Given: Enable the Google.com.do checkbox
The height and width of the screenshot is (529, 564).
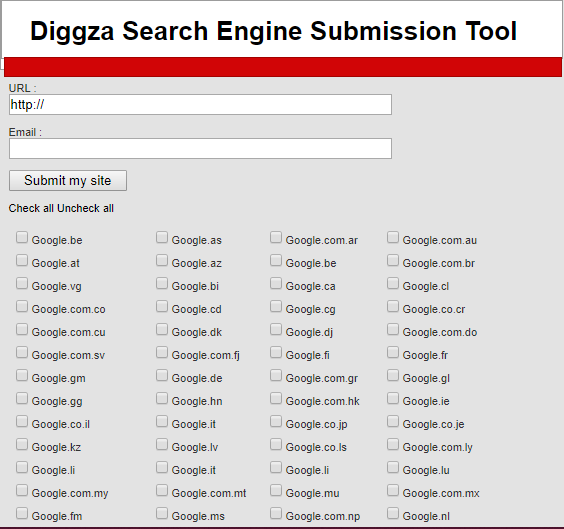Looking at the screenshot, I should (393, 329).
